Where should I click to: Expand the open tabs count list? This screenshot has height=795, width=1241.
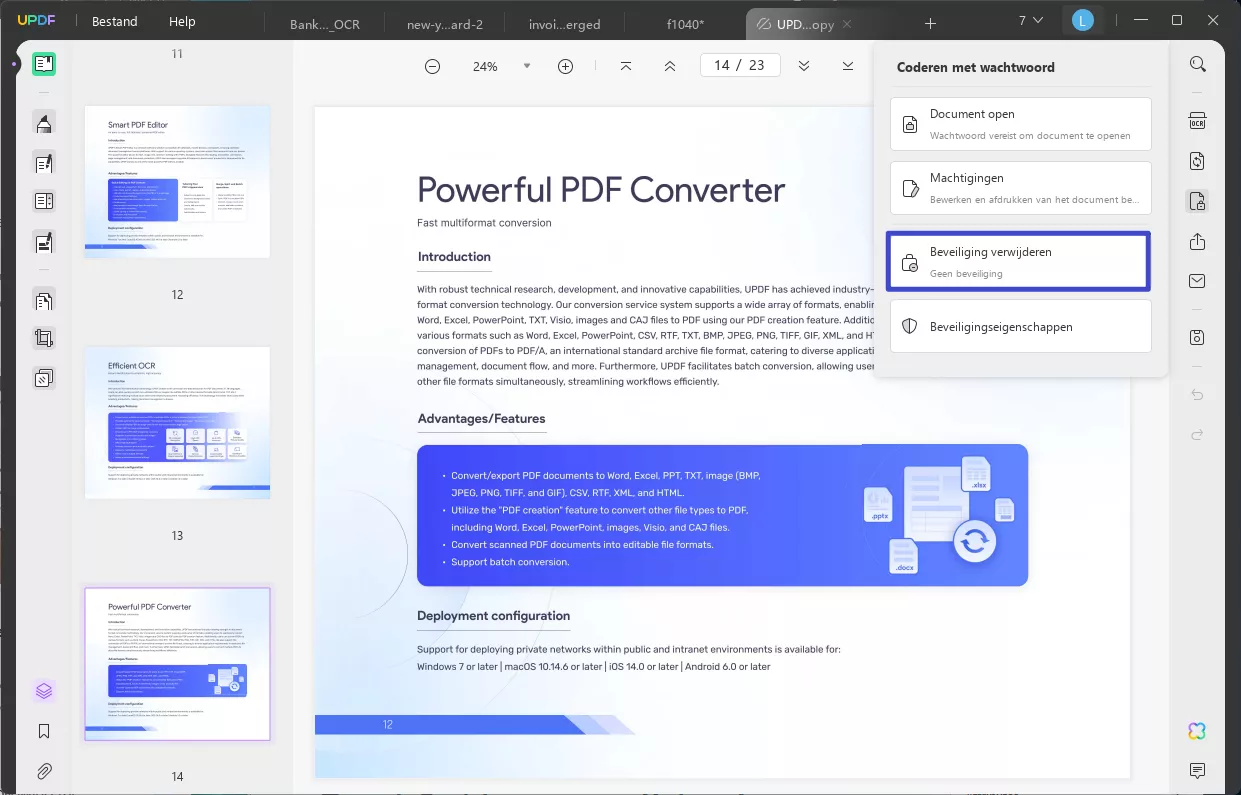click(x=1031, y=21)
